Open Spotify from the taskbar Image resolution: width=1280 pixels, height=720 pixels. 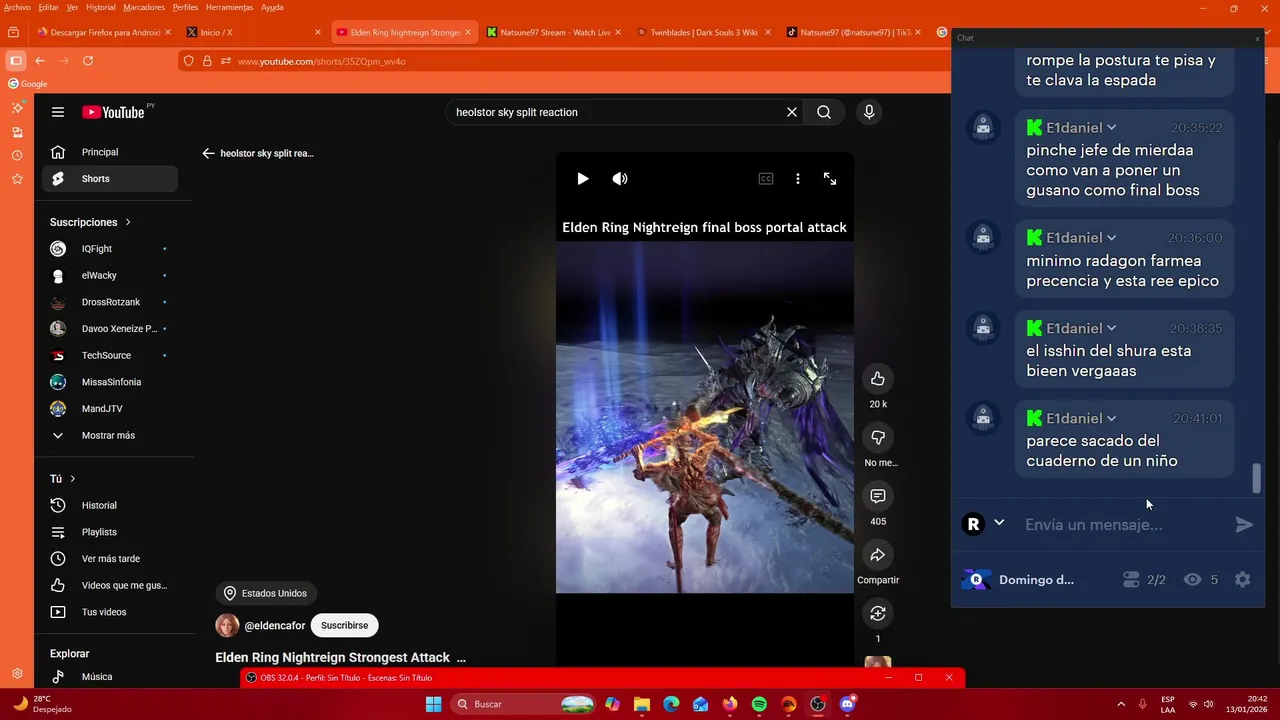pyautogui.click(x=759, y=704)
